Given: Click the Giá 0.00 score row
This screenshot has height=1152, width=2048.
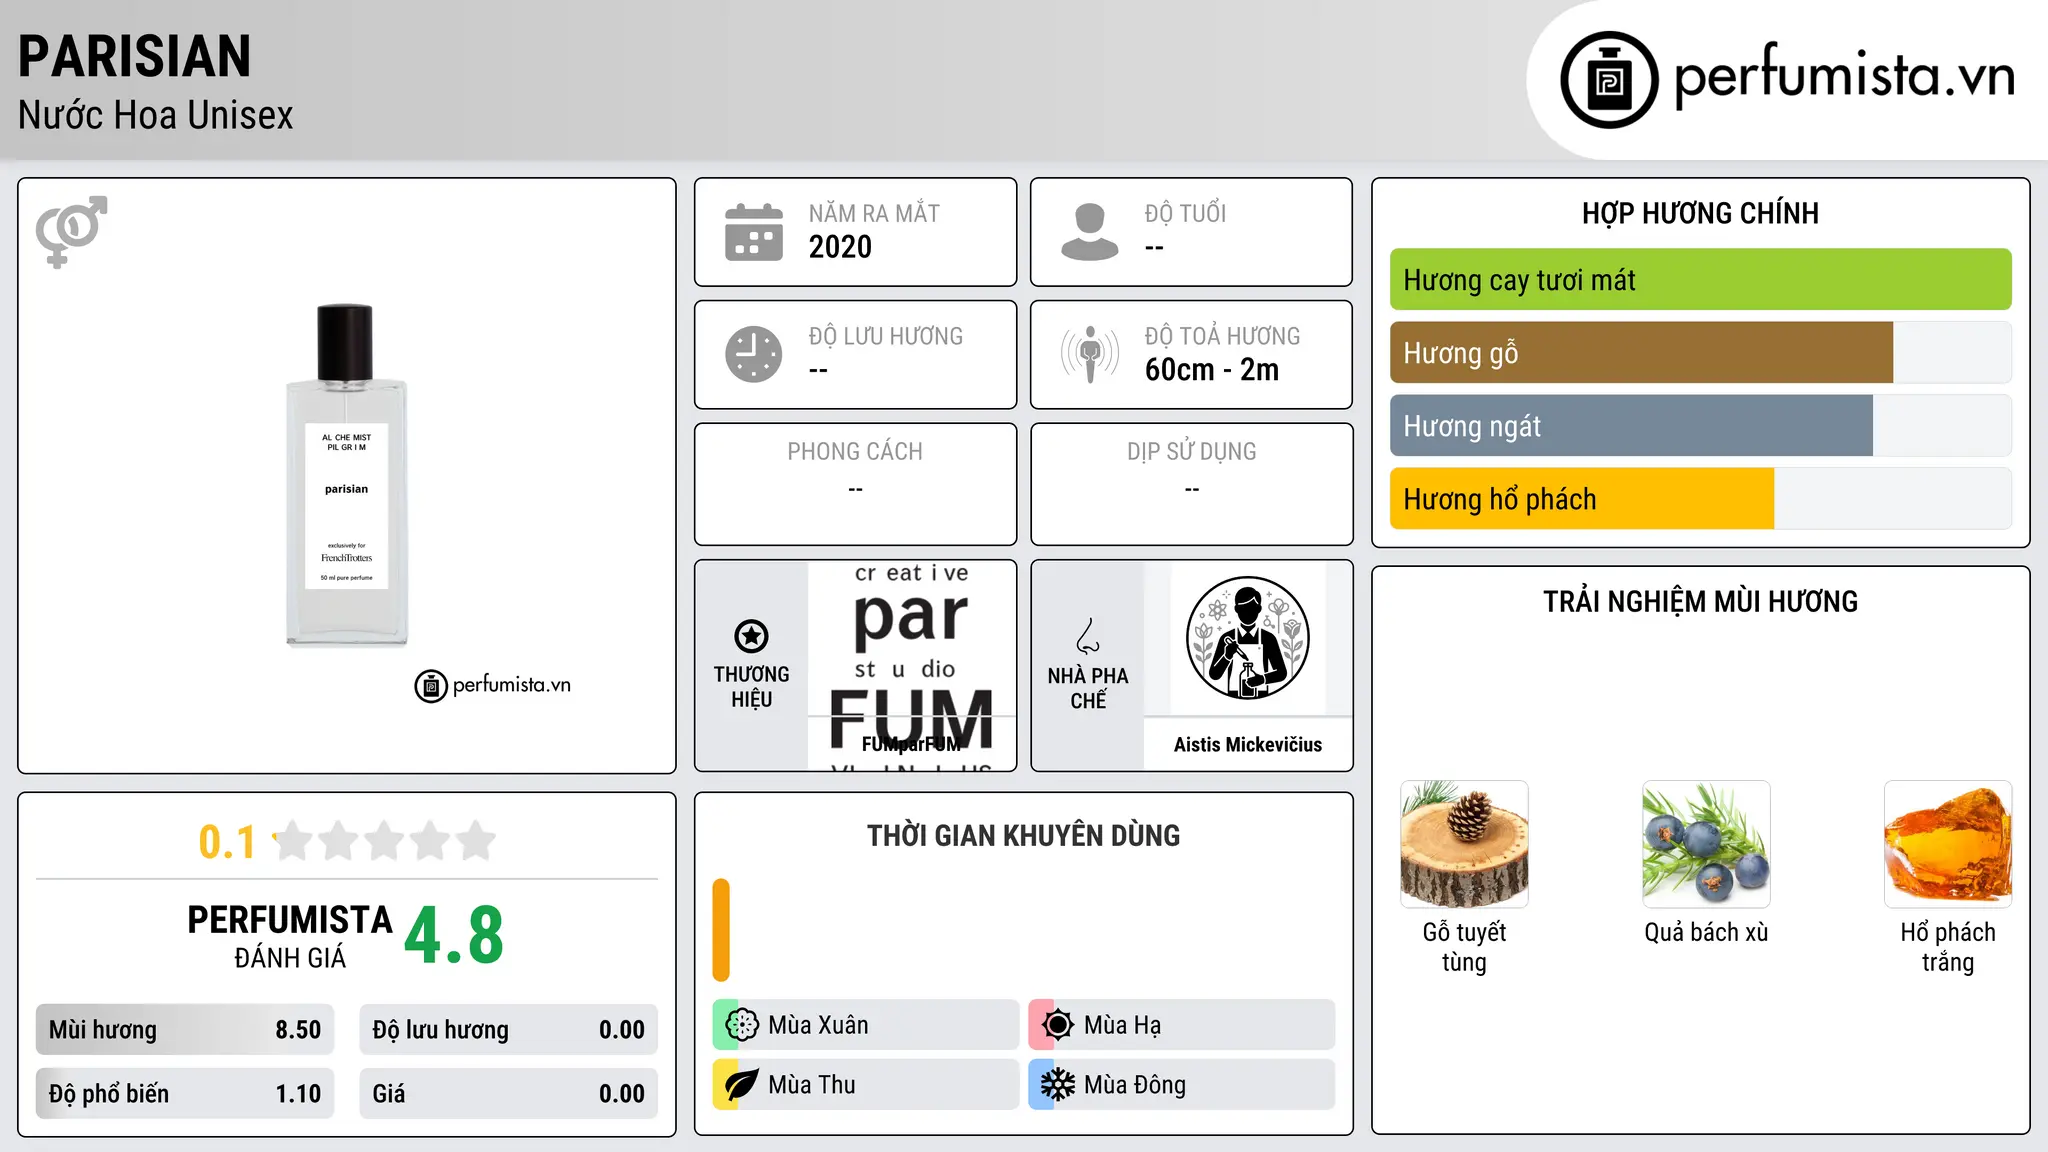Looking at the screenshot, I should coord(509,1094).
